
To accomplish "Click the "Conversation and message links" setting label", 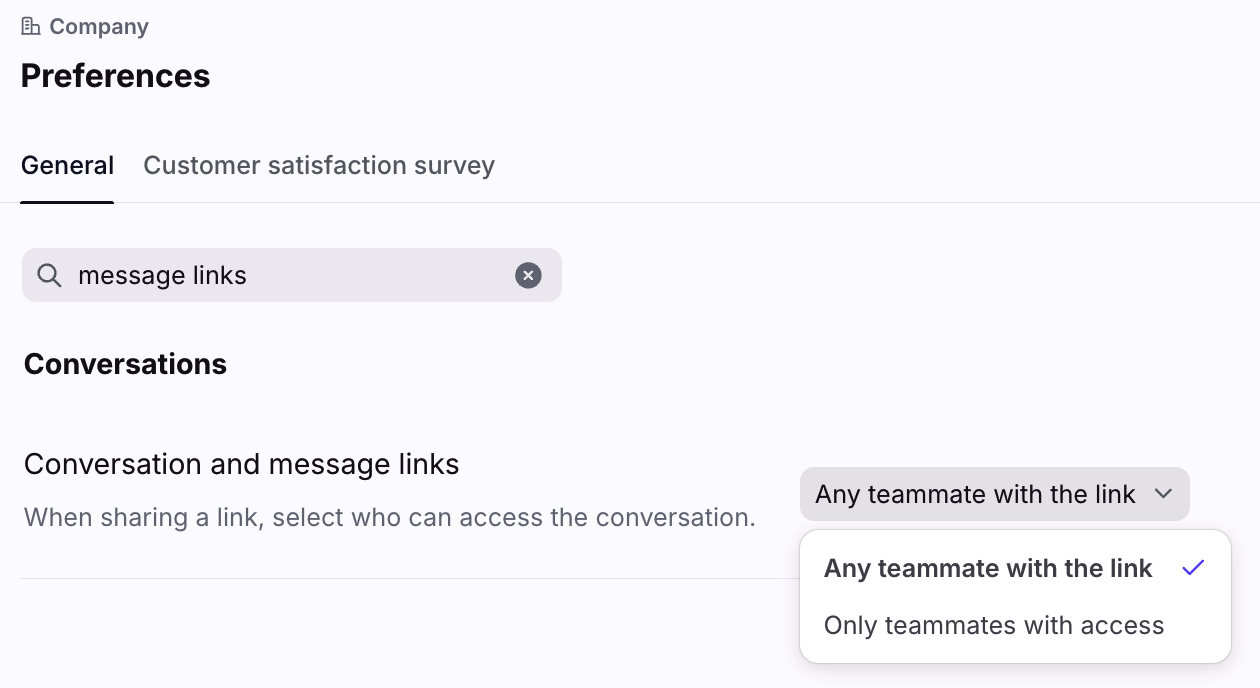I will (241, 464).
